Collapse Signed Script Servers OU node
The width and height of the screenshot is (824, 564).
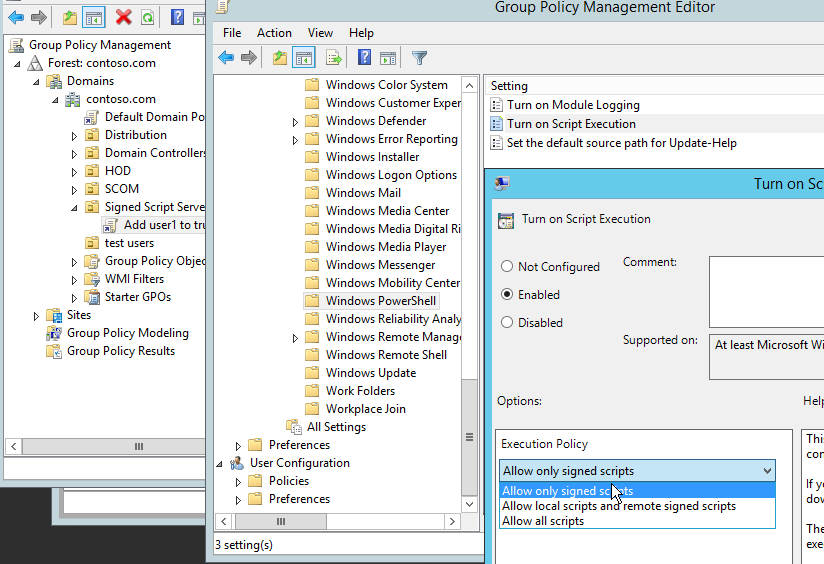(74, 208)
